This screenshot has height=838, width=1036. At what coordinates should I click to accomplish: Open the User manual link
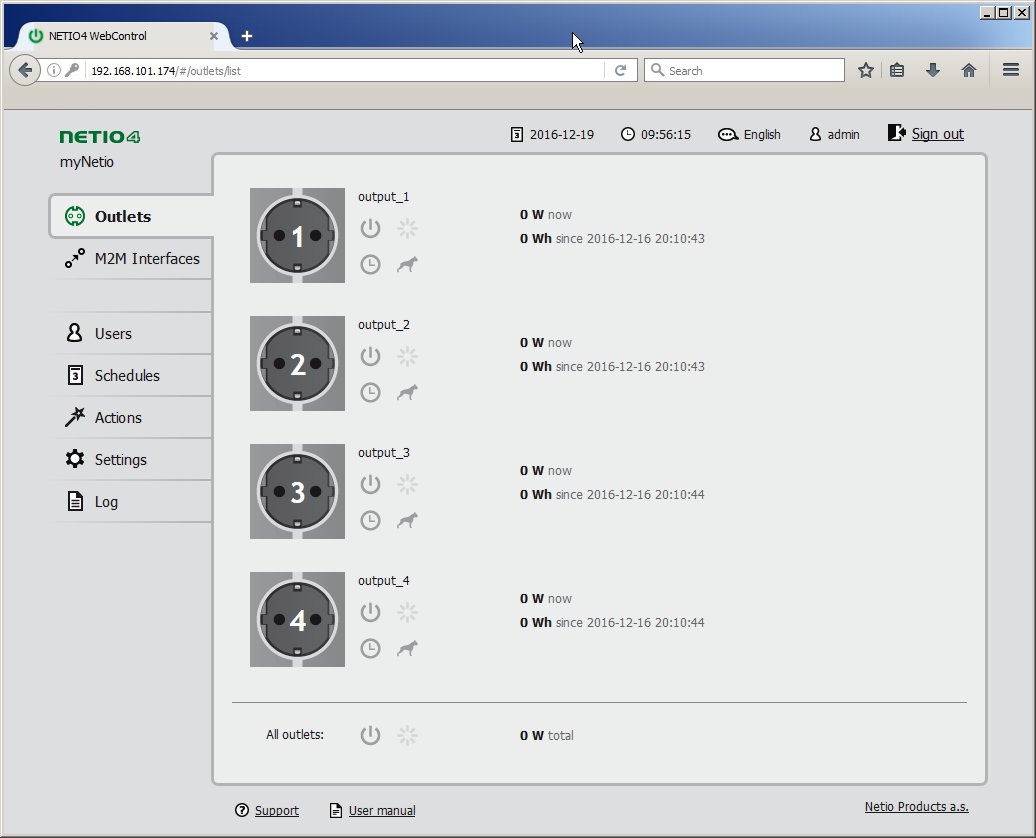381,811
